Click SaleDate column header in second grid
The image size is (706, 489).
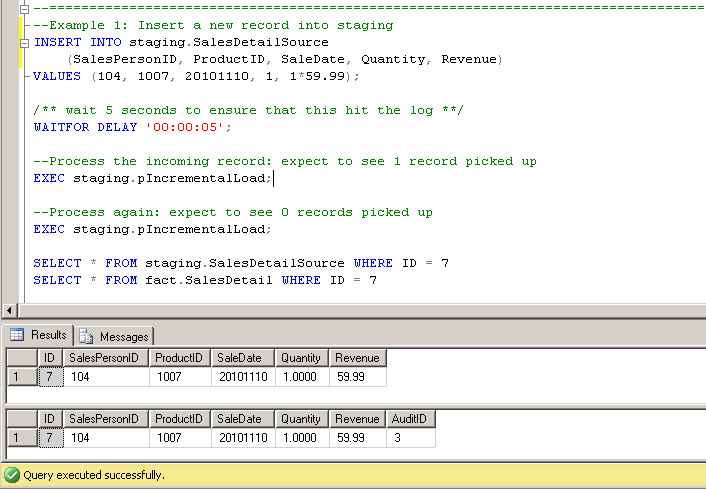click(241, 419)
